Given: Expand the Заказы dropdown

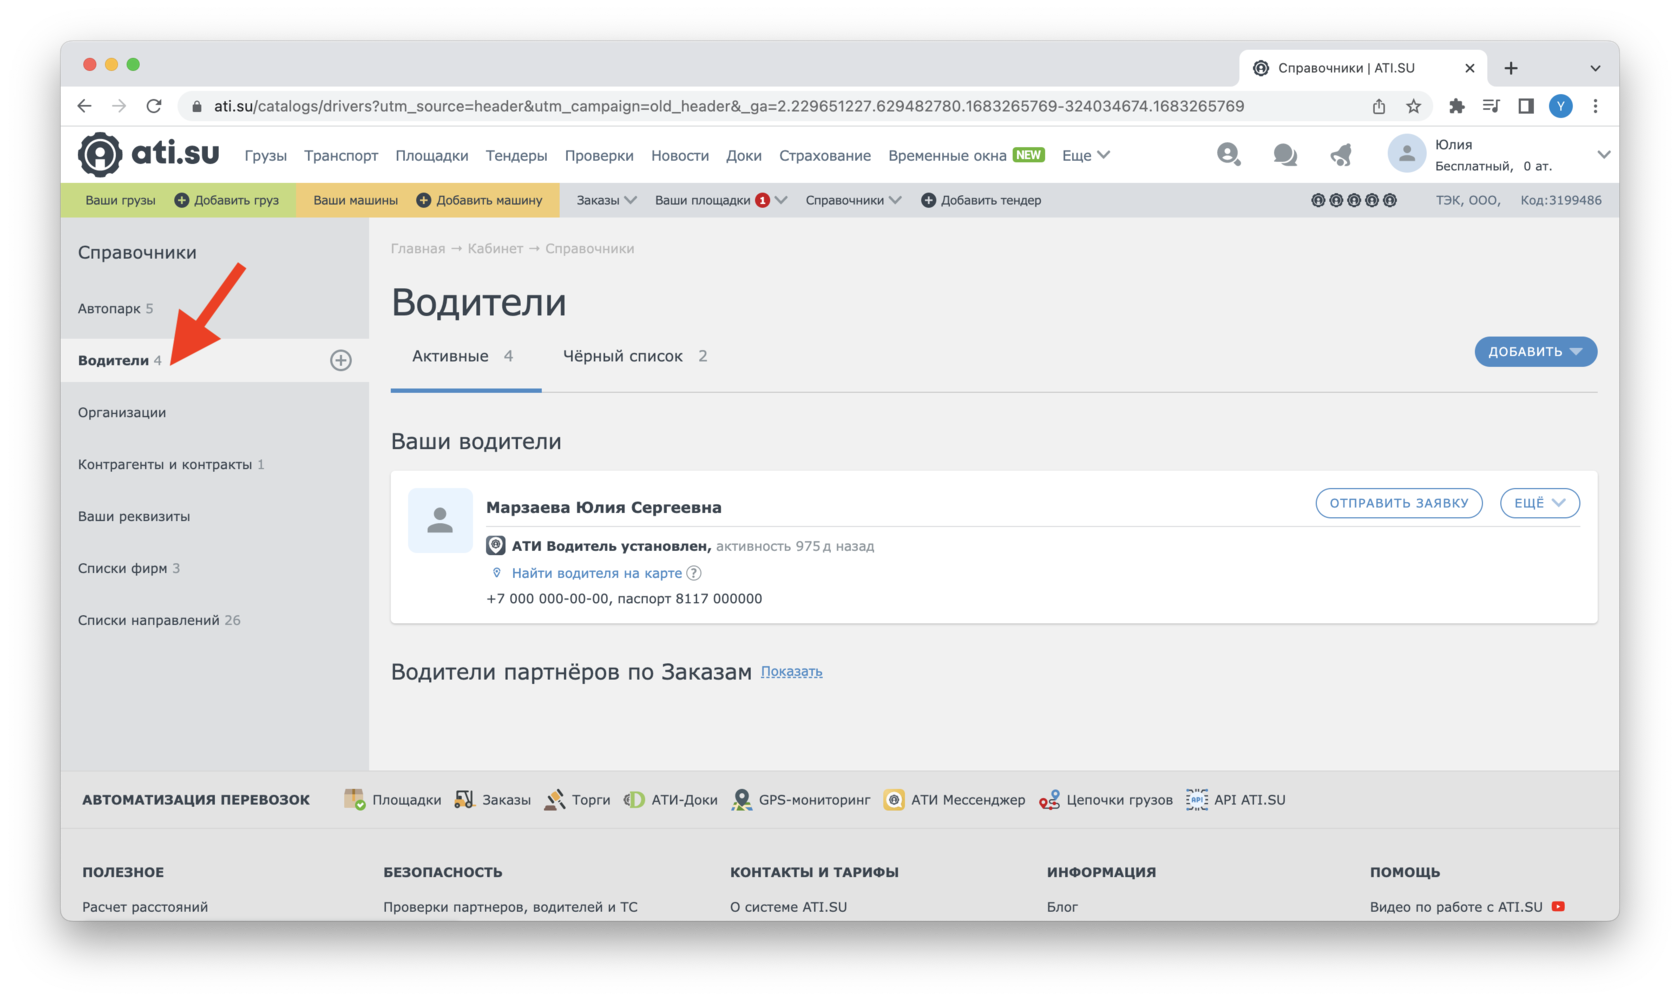Looking at the screenshot, I should 606,200.
